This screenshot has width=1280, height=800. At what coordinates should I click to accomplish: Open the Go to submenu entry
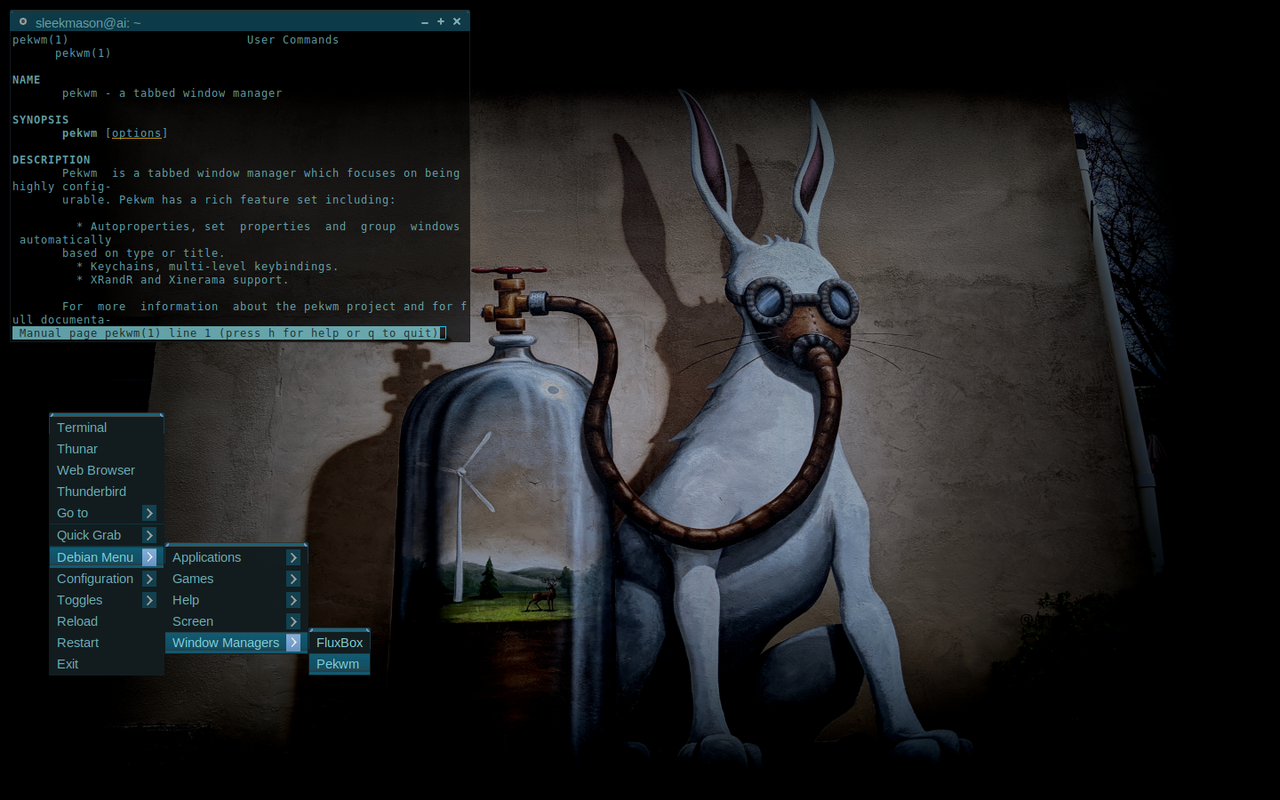pos(106,513)
